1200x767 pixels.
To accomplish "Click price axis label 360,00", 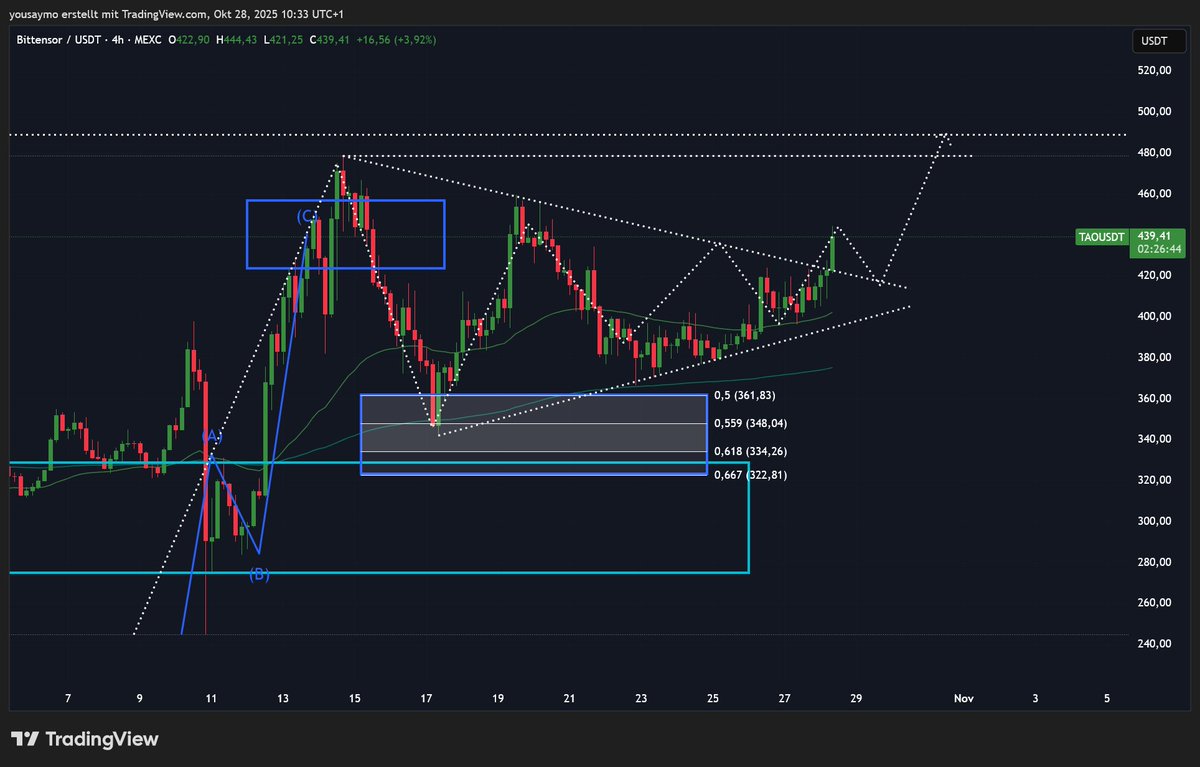I will [1153, 398].
